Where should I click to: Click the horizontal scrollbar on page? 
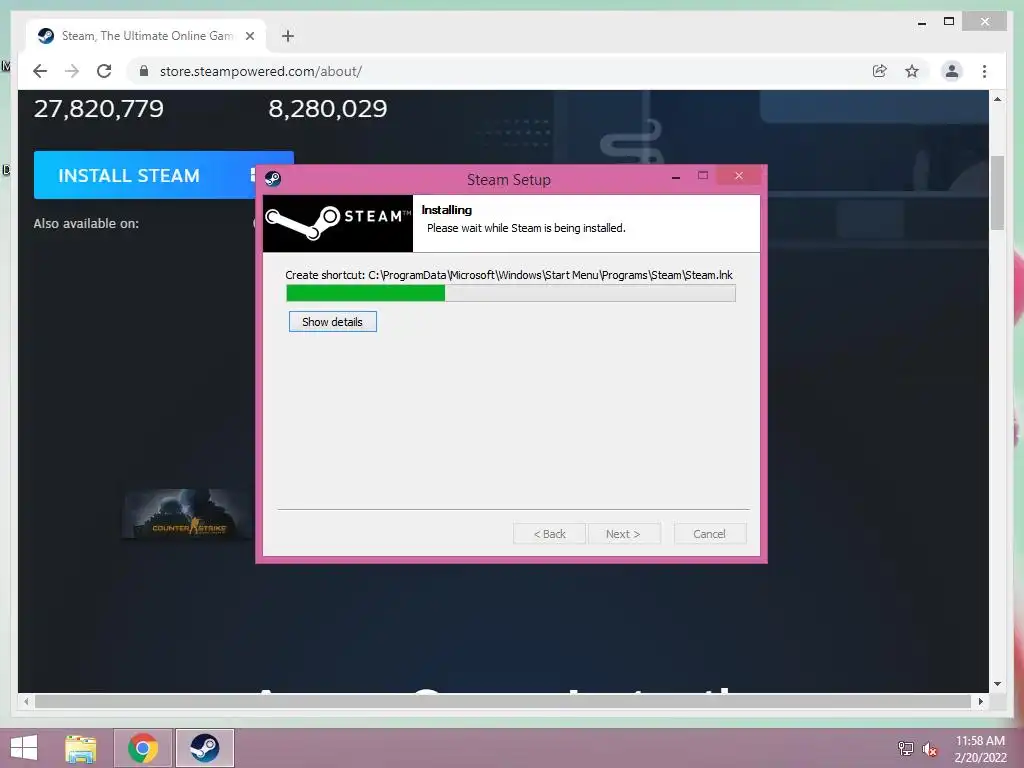point(503,701)
